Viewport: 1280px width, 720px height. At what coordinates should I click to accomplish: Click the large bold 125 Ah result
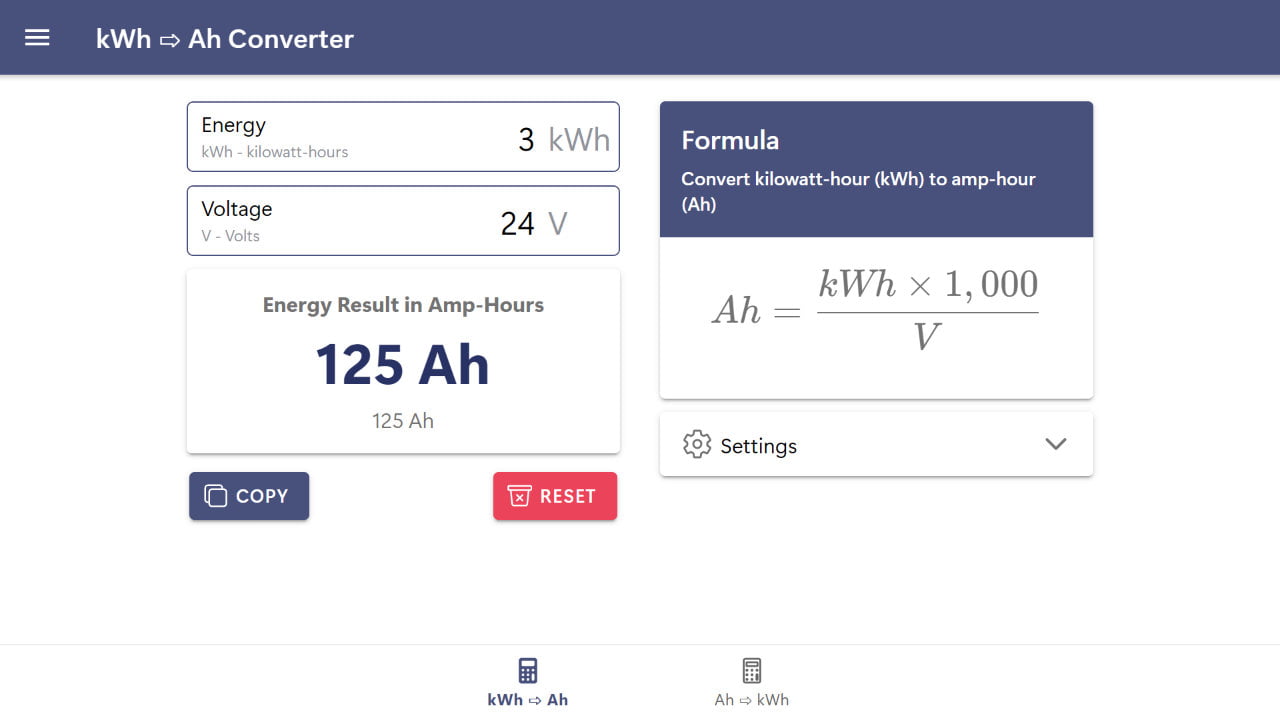click(x=402, y=364)
